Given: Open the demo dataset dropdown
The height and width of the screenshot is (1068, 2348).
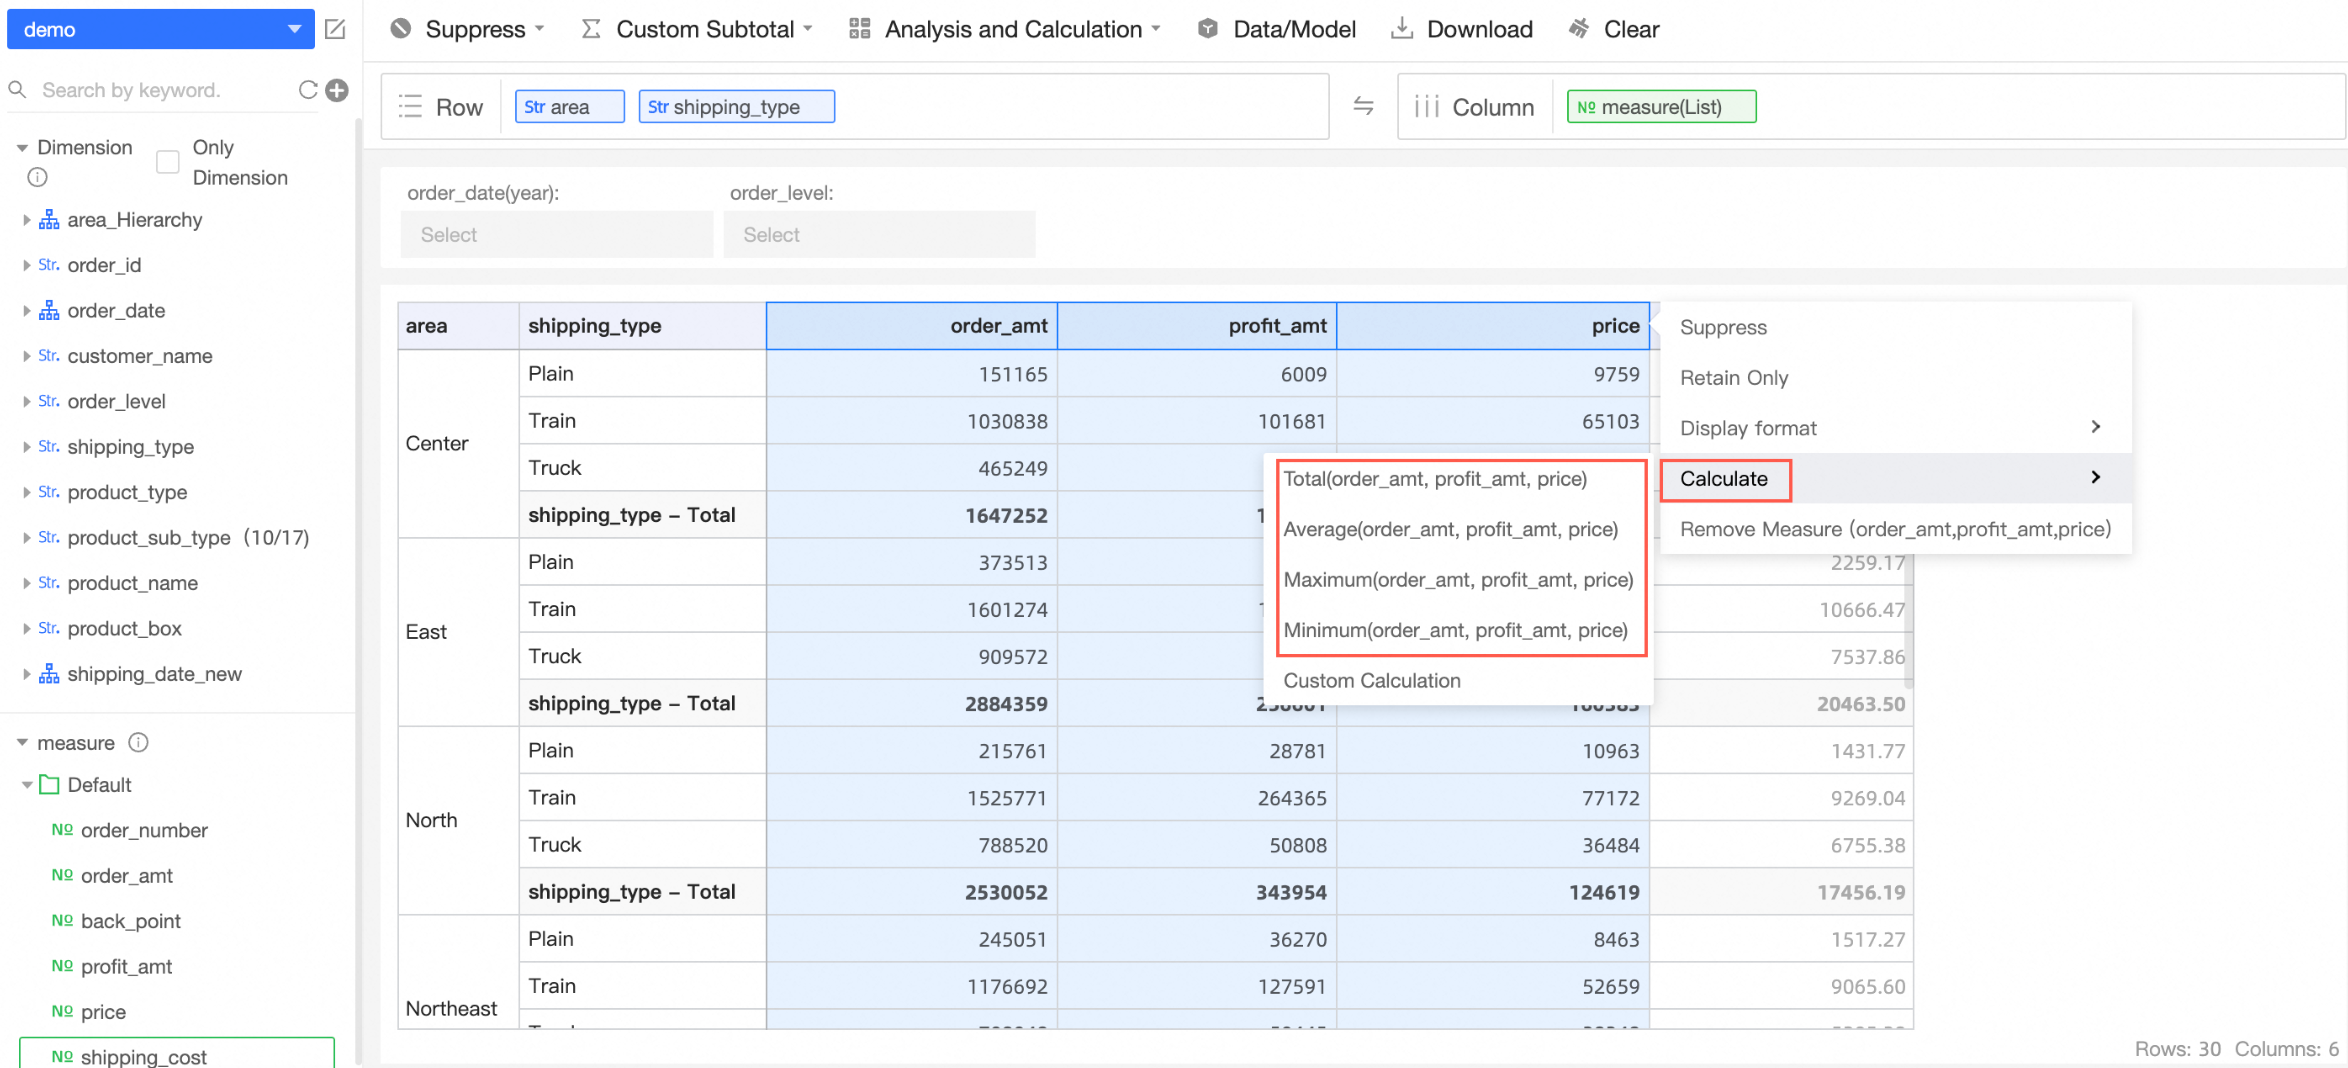Looking at the screenshot, I should (x=160, y=29).
